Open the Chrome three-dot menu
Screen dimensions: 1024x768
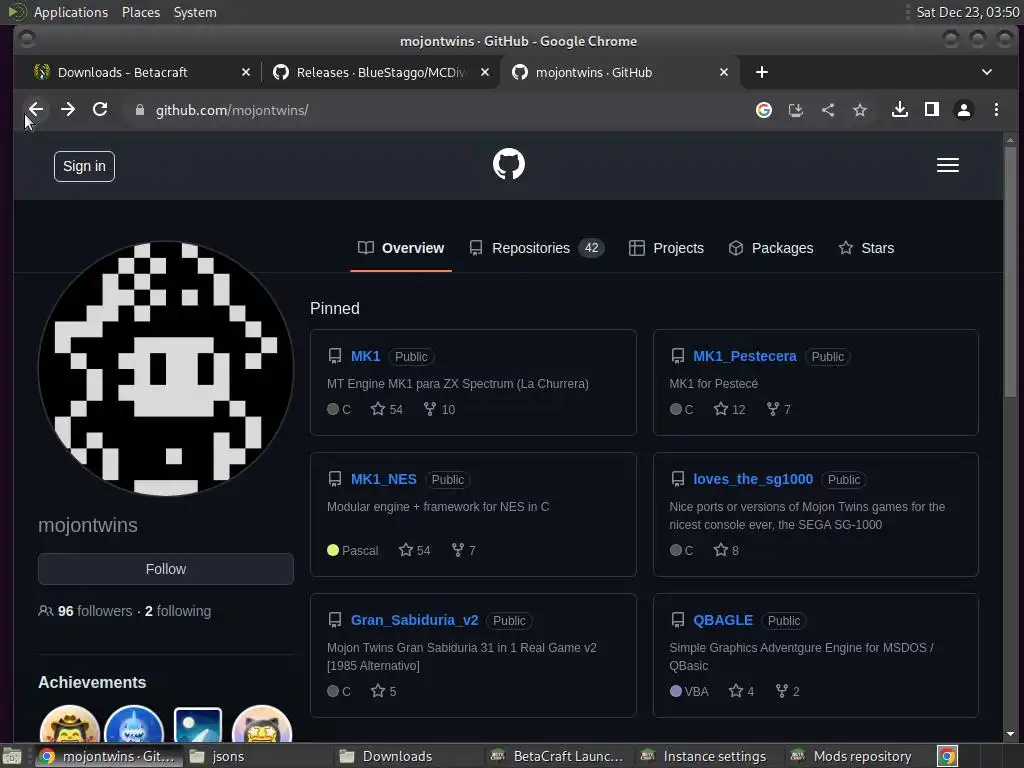point(996,110)
